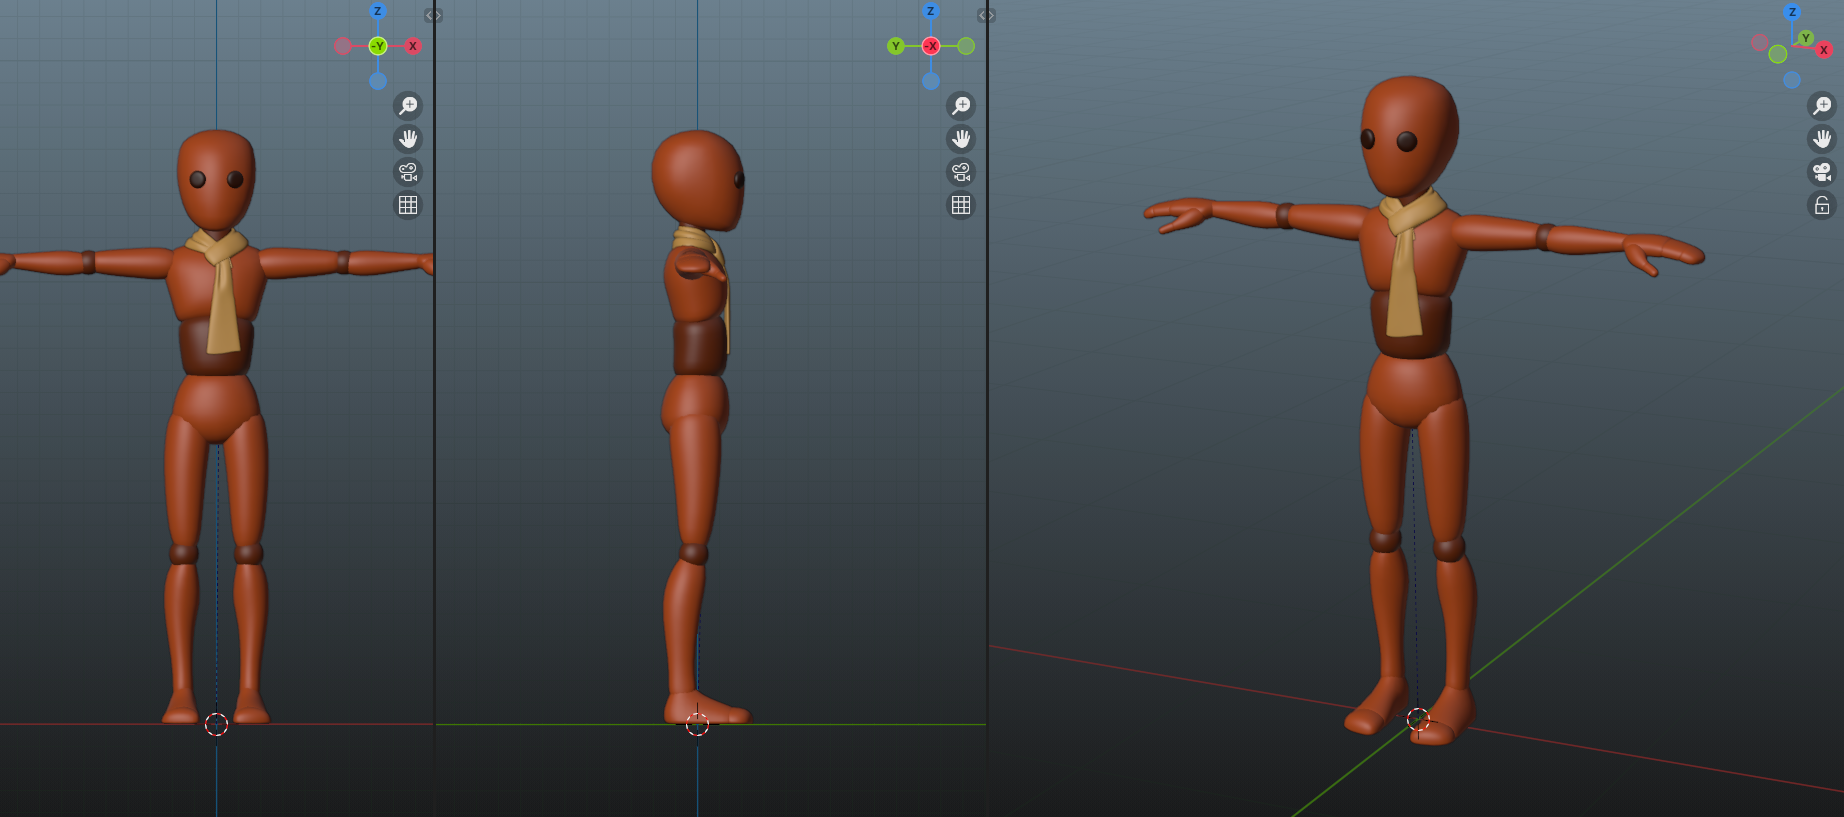Image resolution: width=1844 pixels, height=817 pixels.
Task: Click green negative Y circle on side gizmo
Action: click(966, 46)
